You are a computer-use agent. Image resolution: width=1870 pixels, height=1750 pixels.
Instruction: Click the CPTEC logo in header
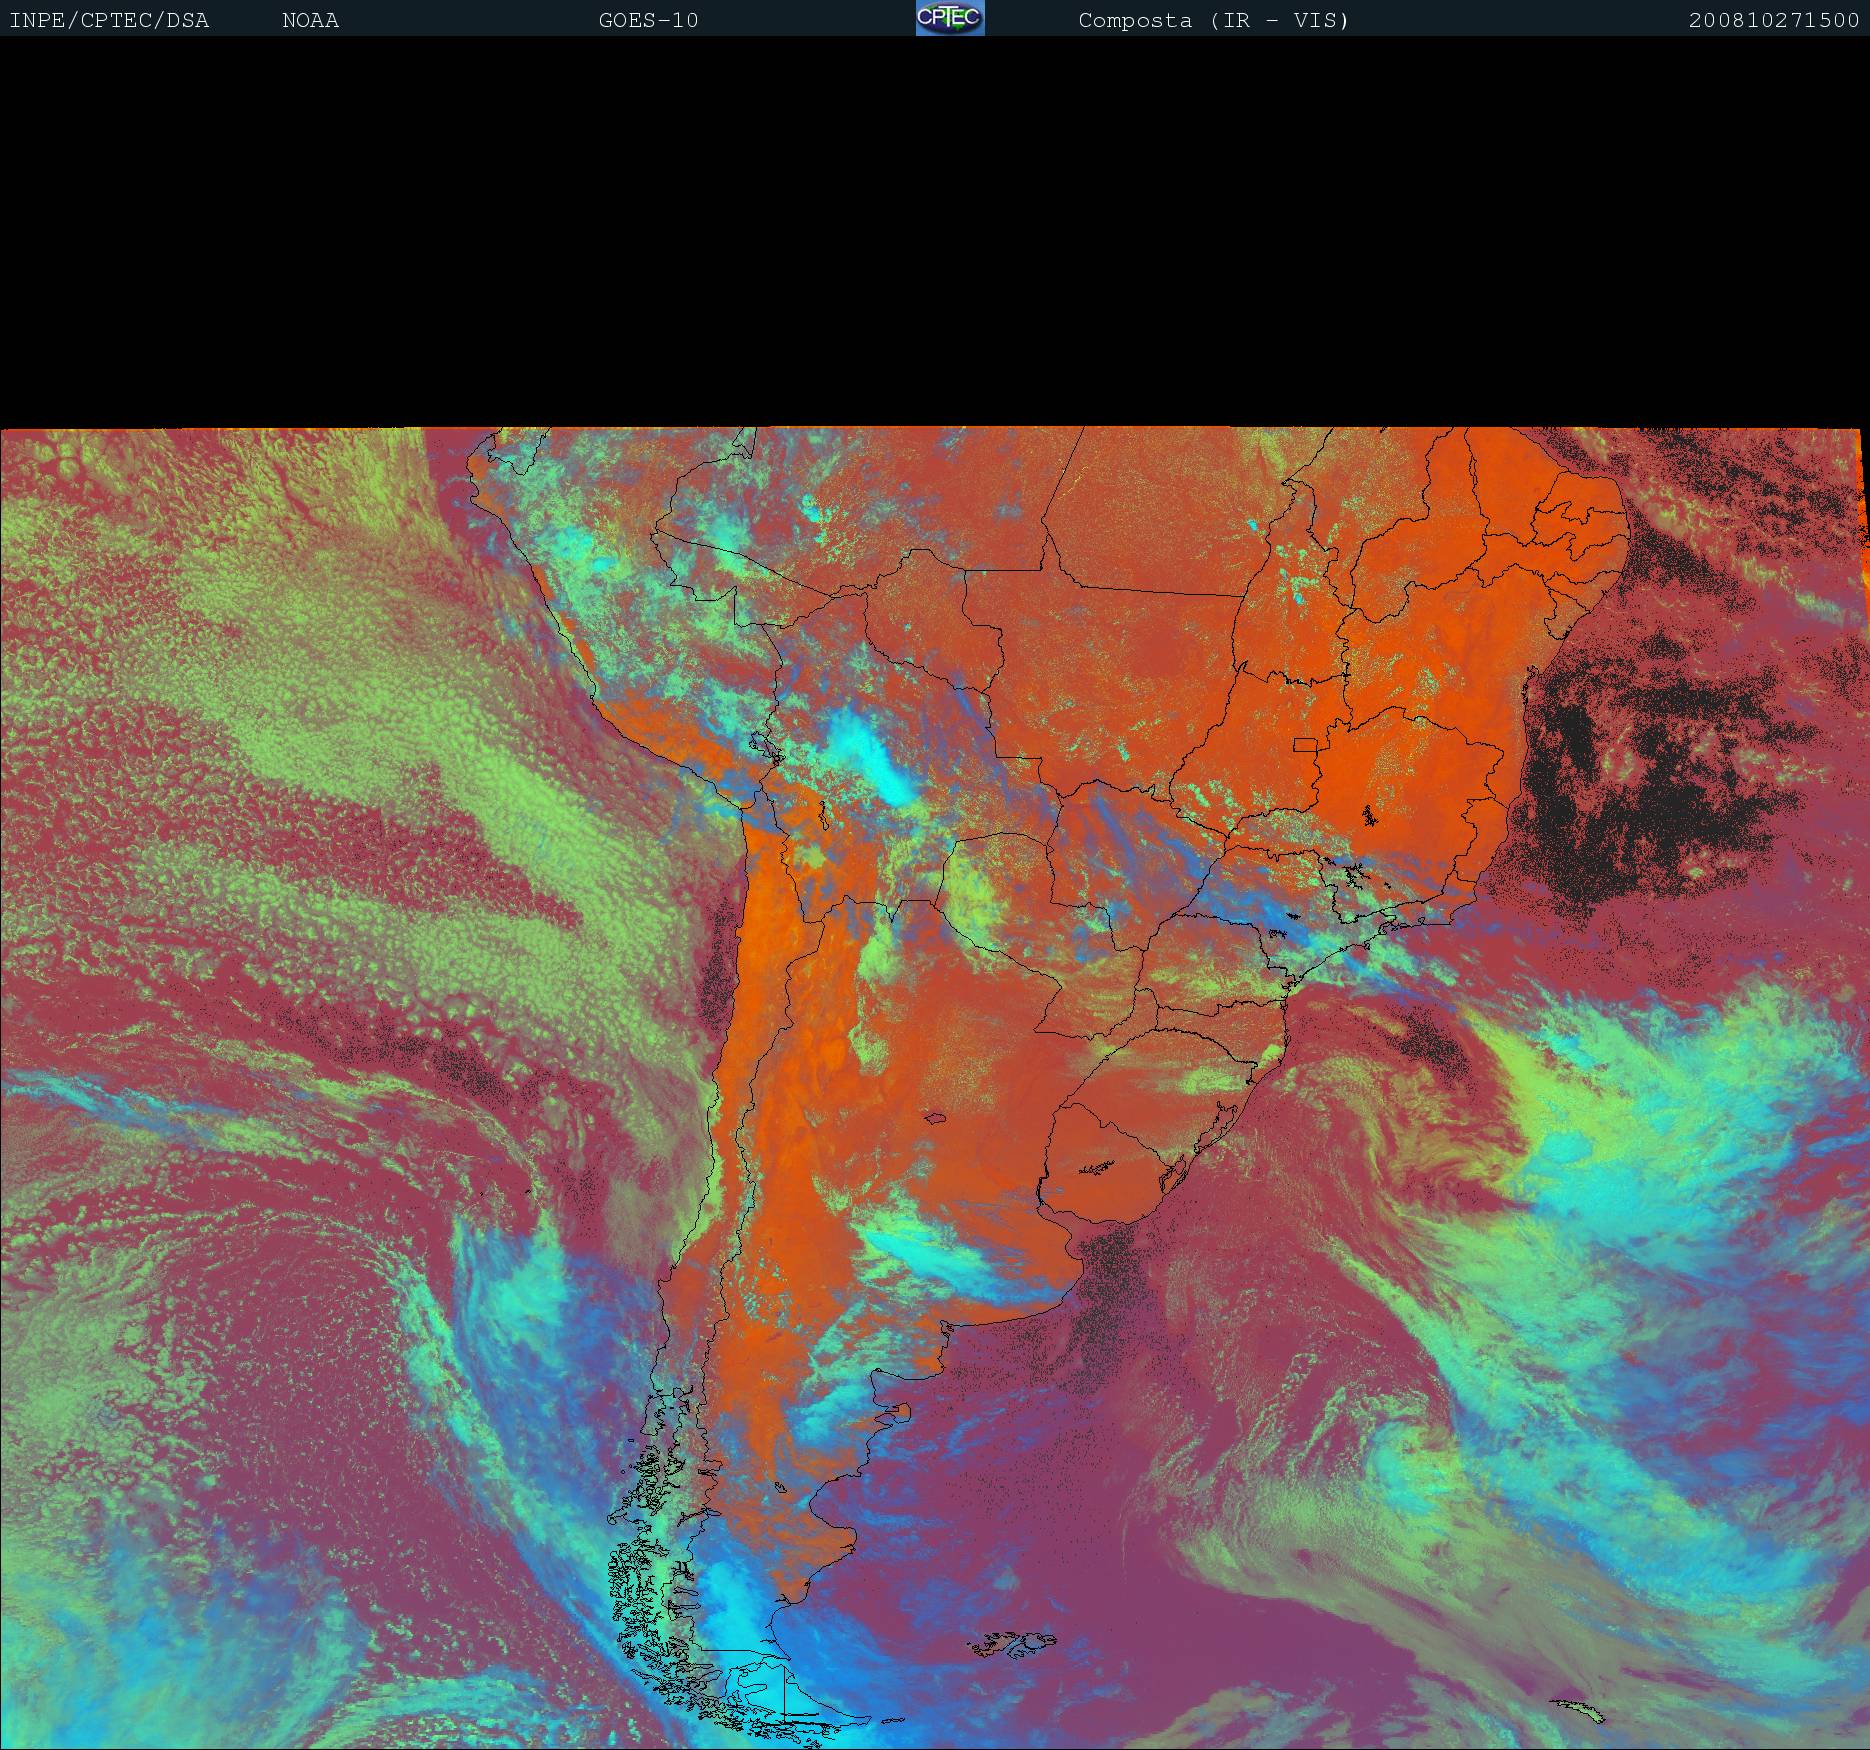pos(950,18)
